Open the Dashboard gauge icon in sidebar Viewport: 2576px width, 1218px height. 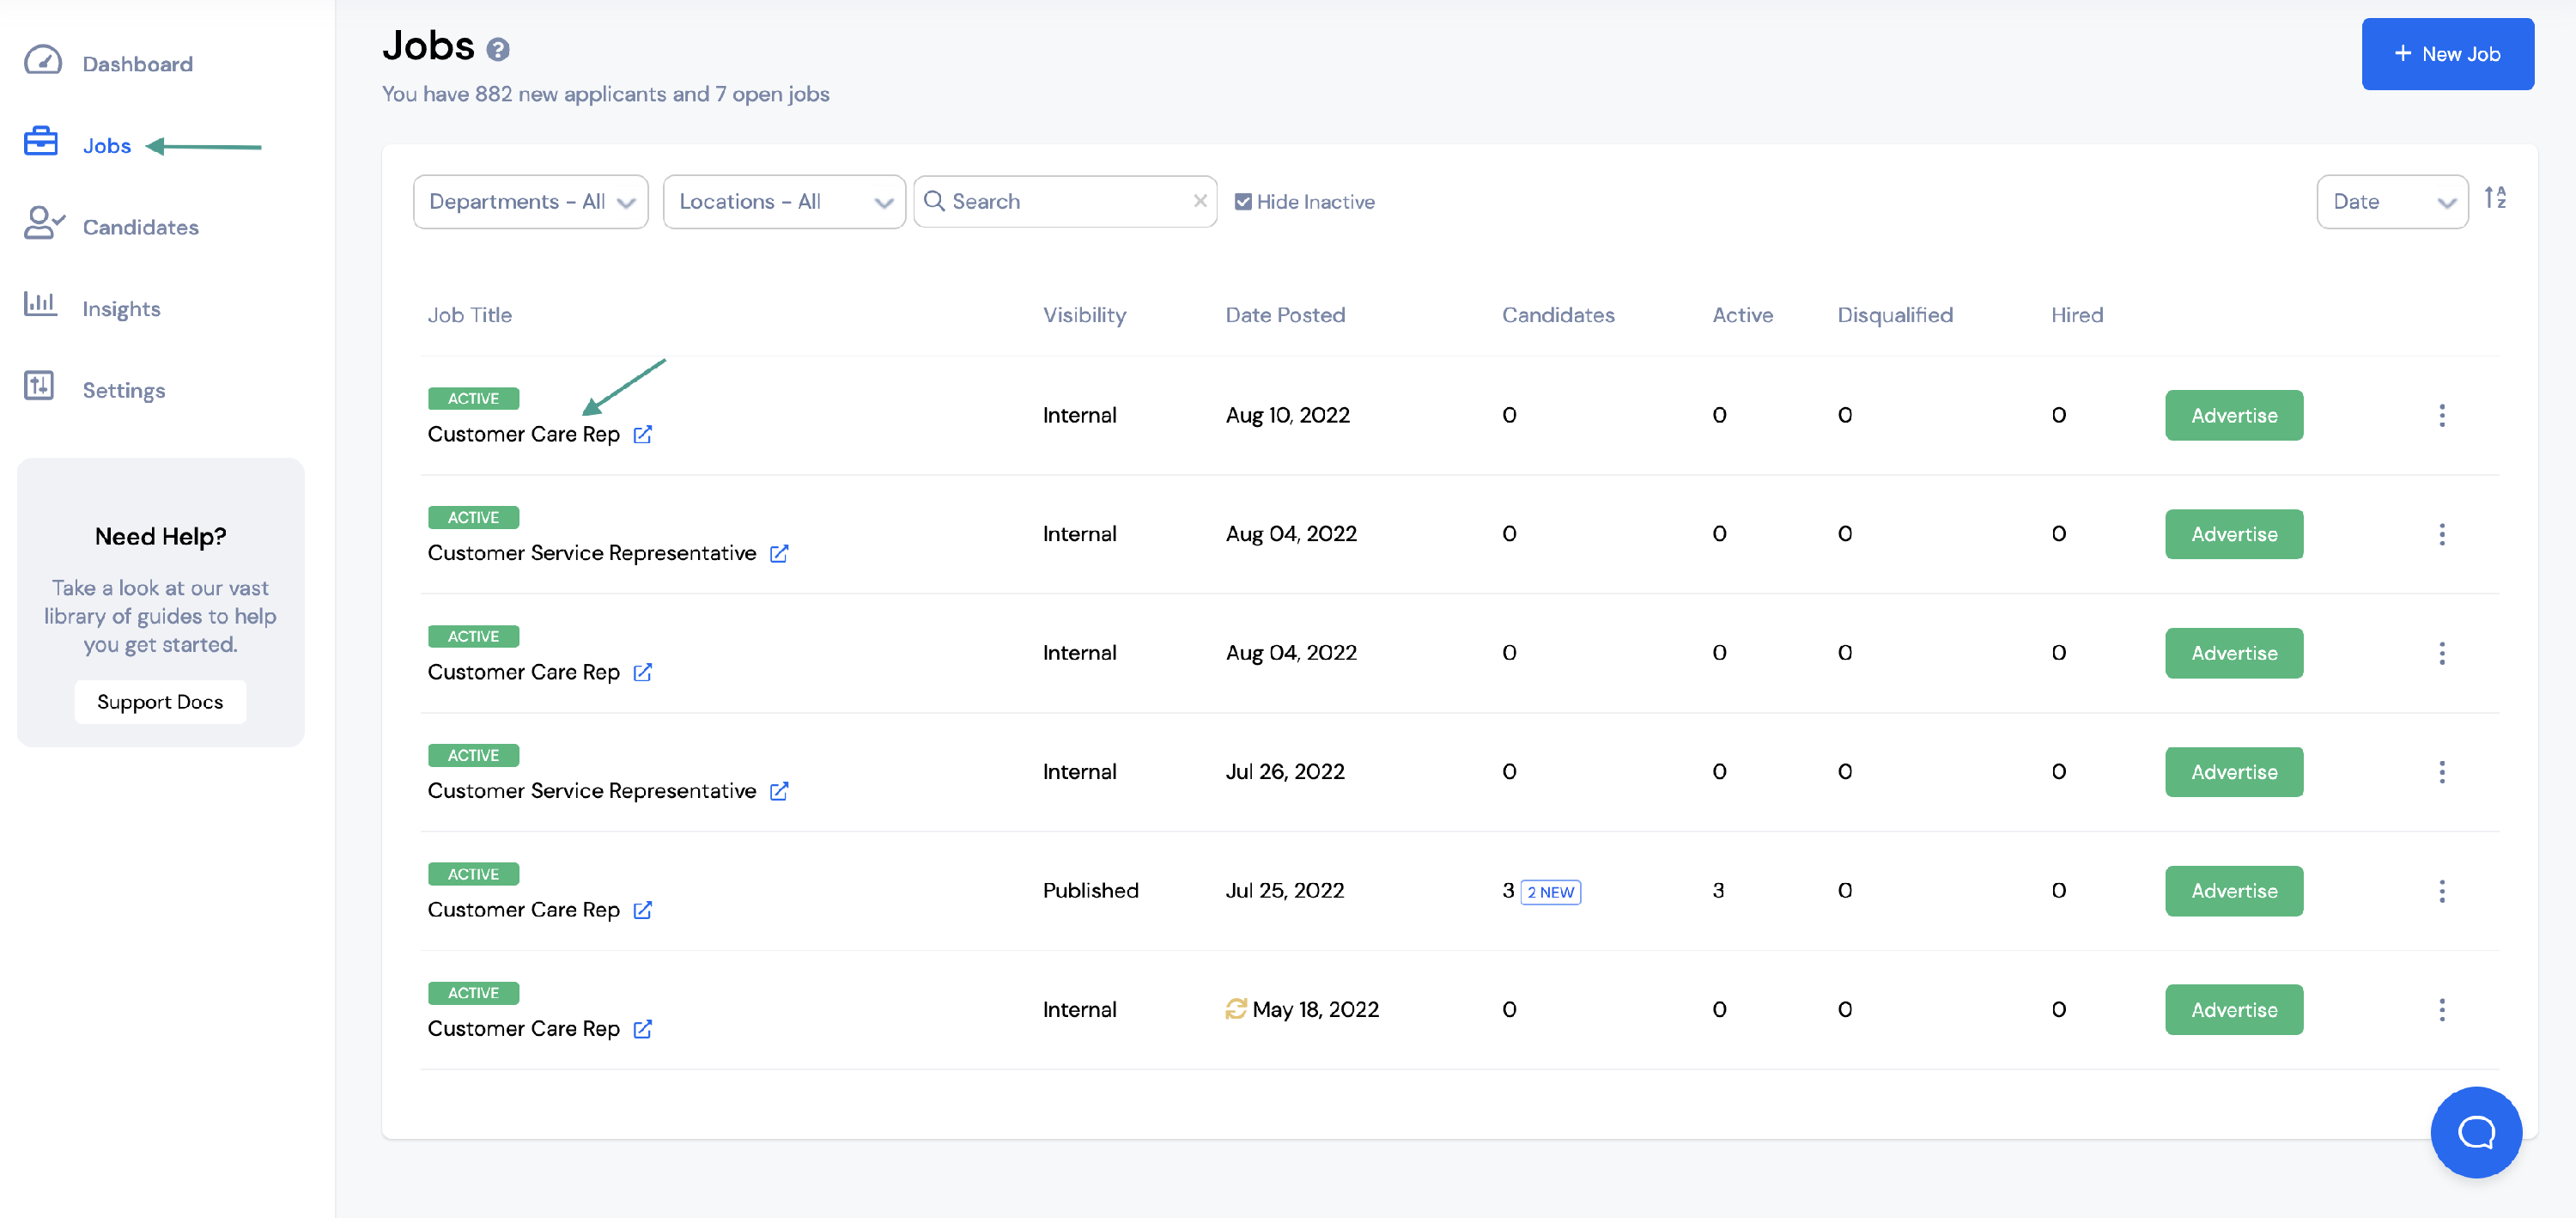43,61
